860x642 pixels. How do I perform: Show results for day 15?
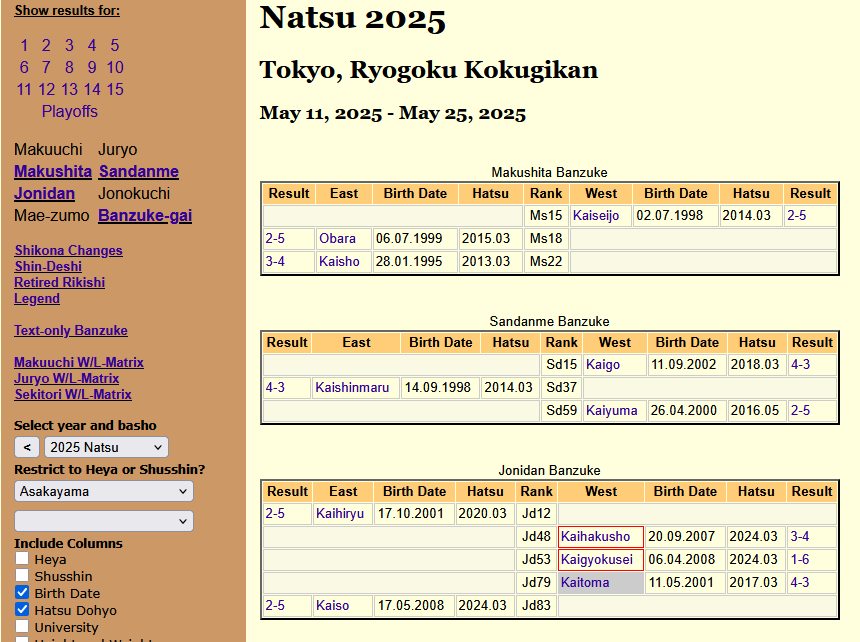(x=115, y=89)
